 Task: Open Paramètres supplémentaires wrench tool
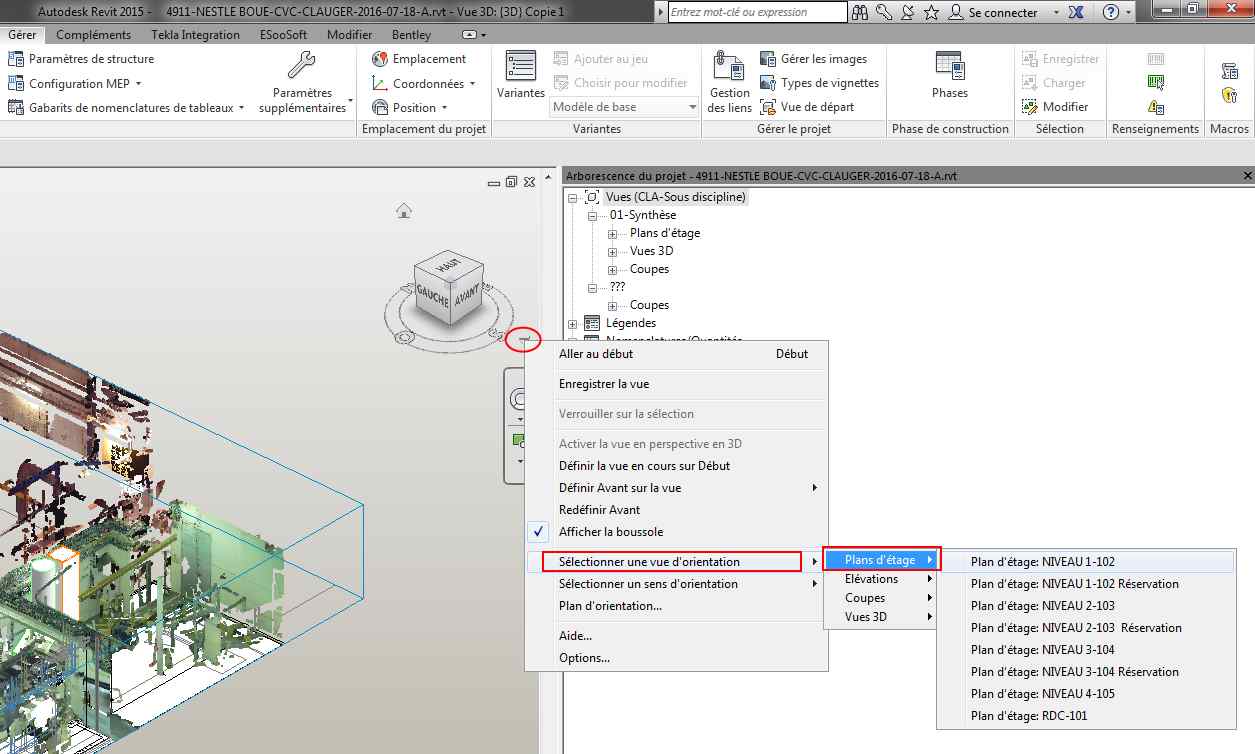(x=302, y=82)
